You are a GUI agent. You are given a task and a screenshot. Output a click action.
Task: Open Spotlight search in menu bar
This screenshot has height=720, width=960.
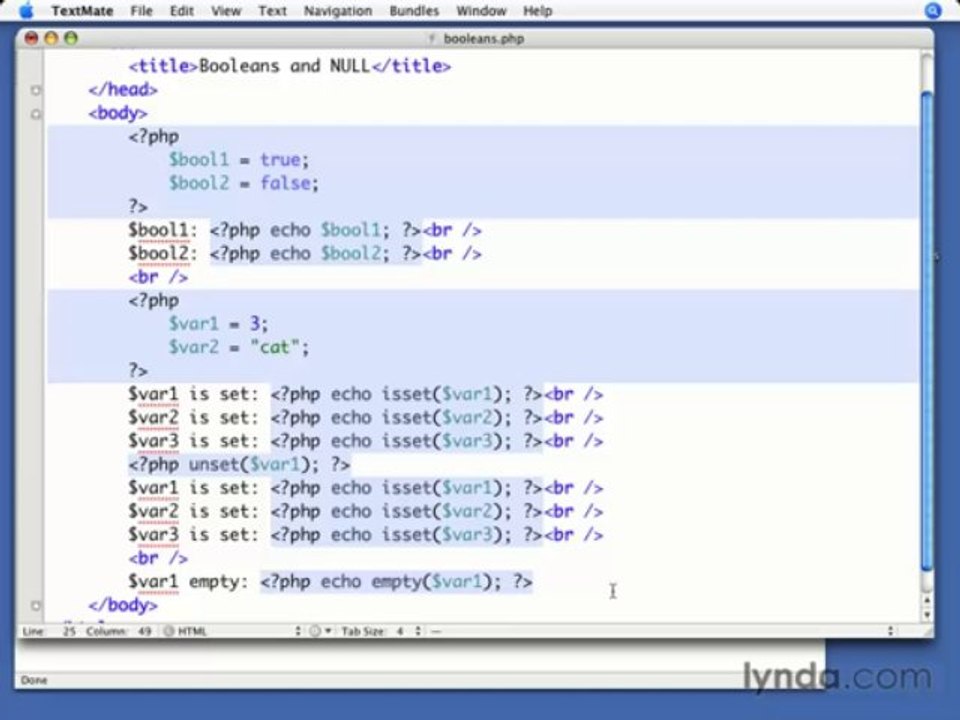932,10
